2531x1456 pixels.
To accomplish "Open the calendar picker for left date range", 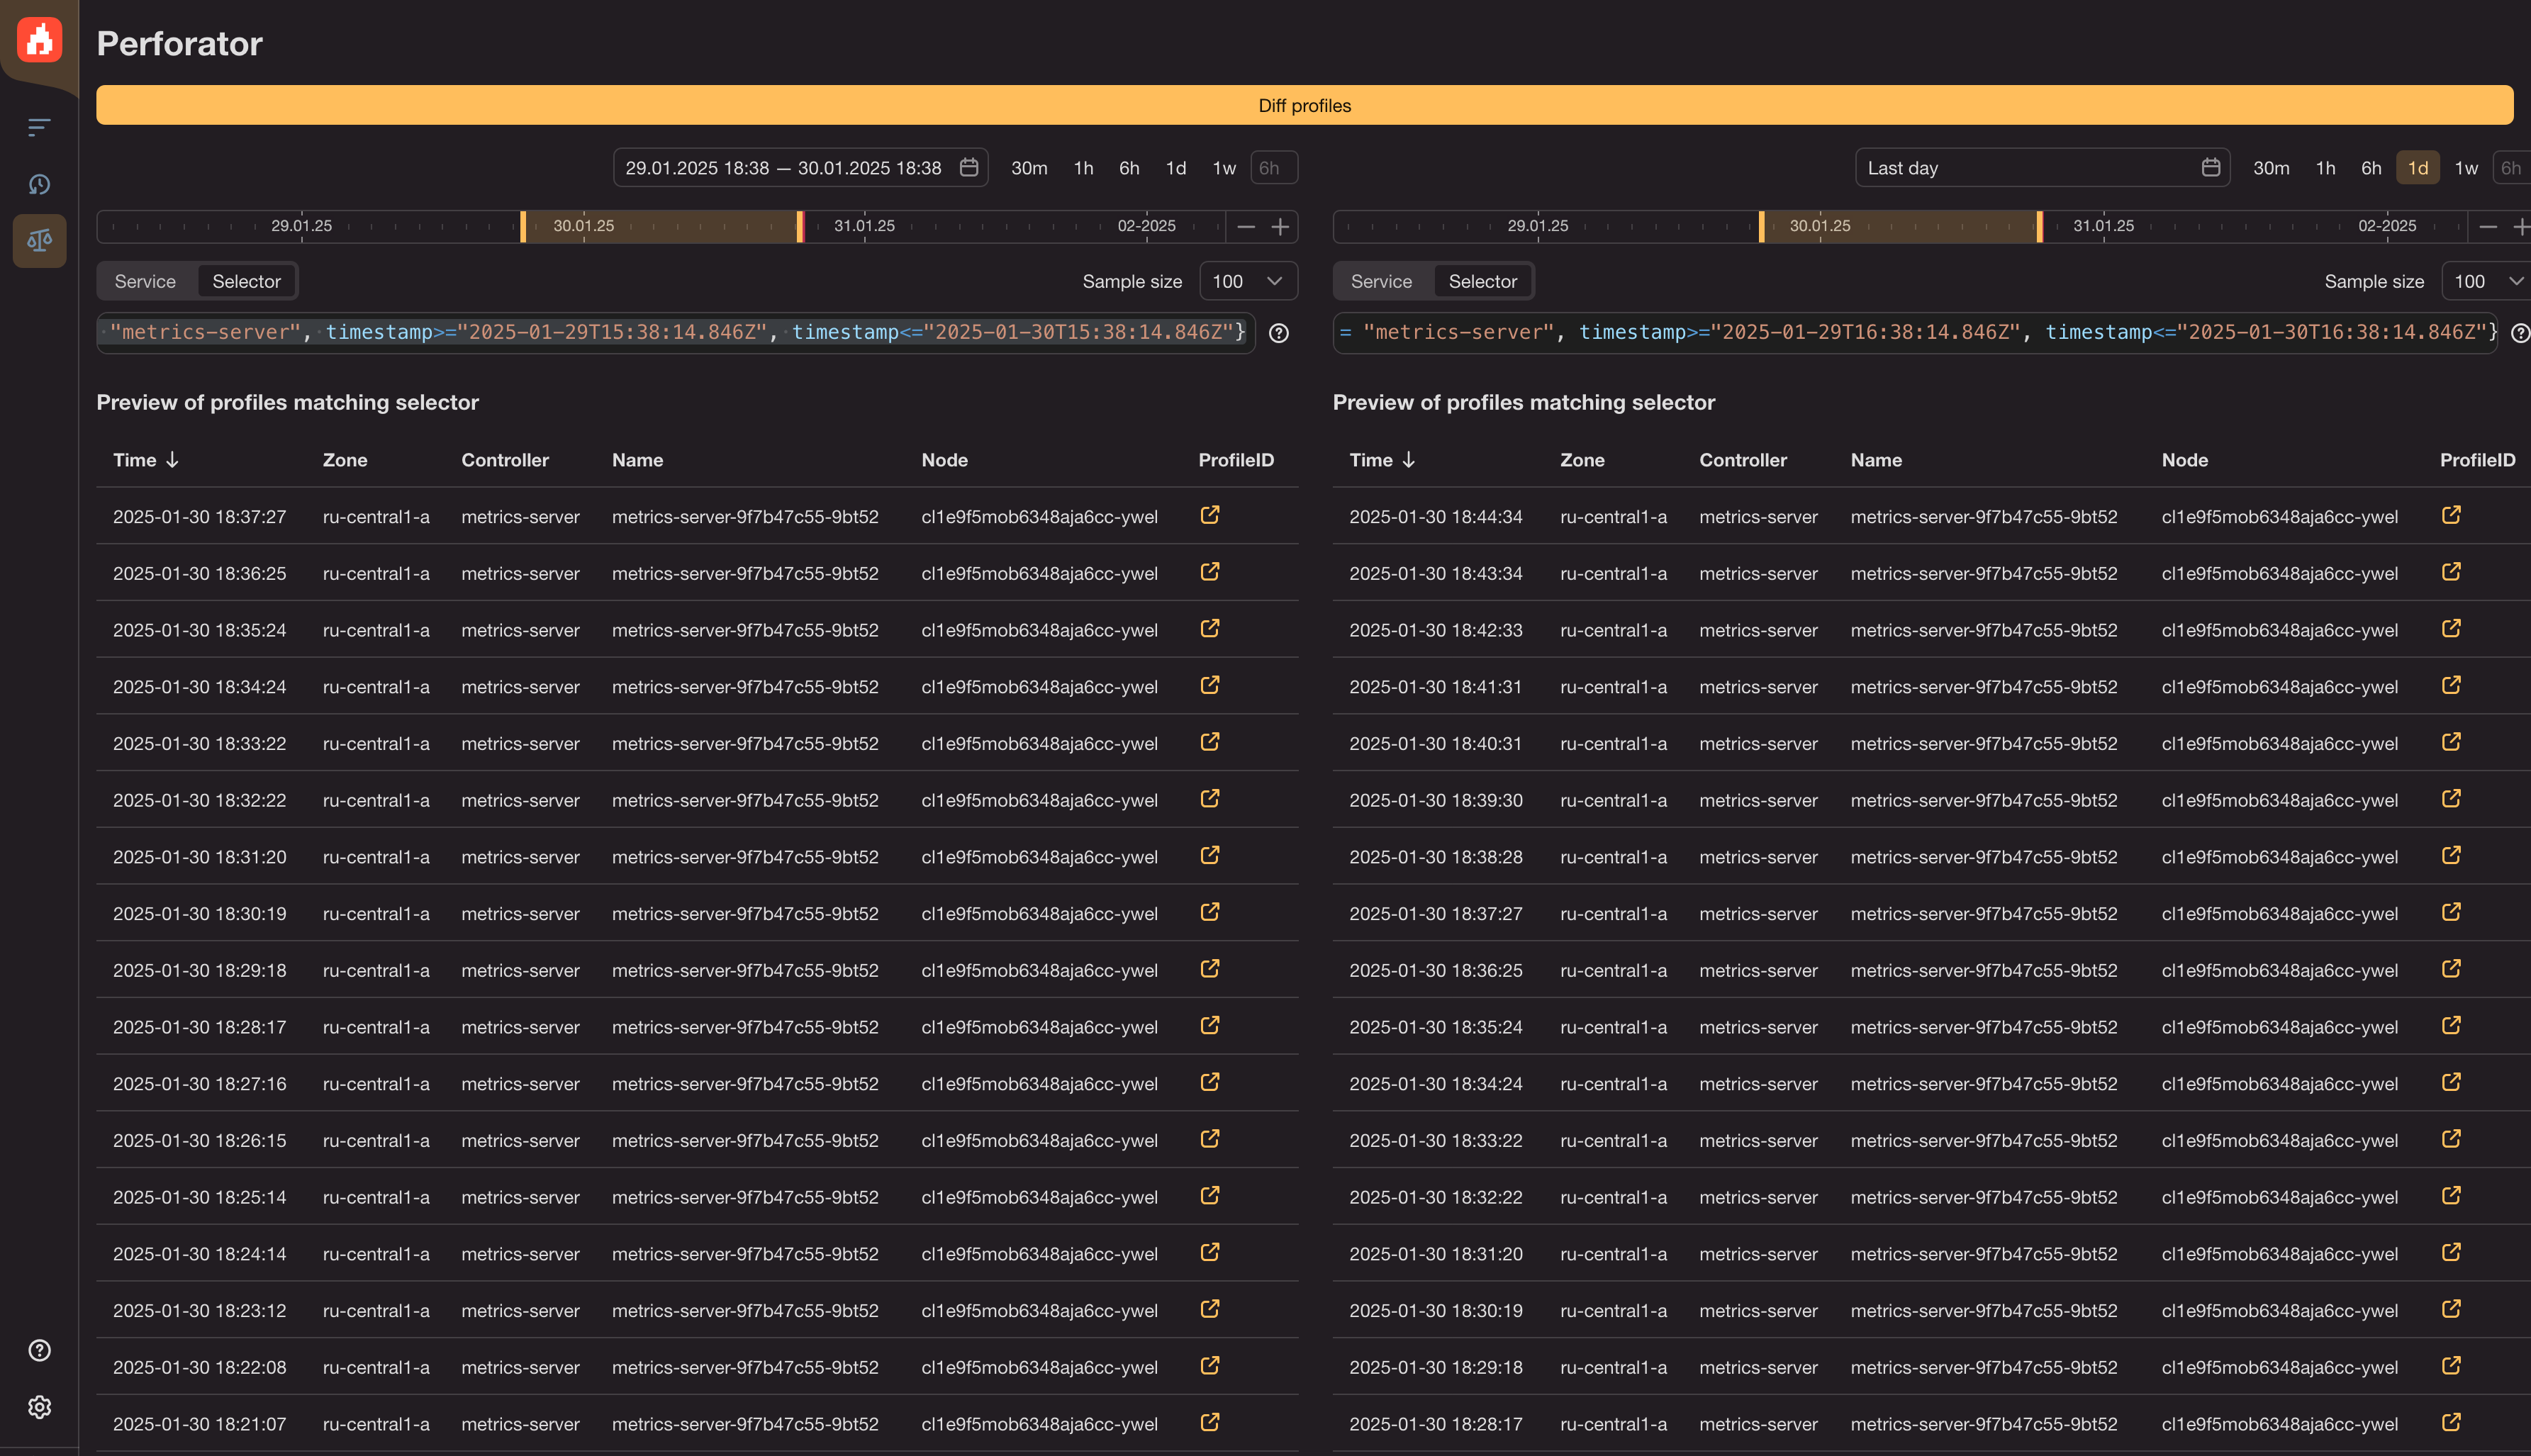I will pos(968,167).
